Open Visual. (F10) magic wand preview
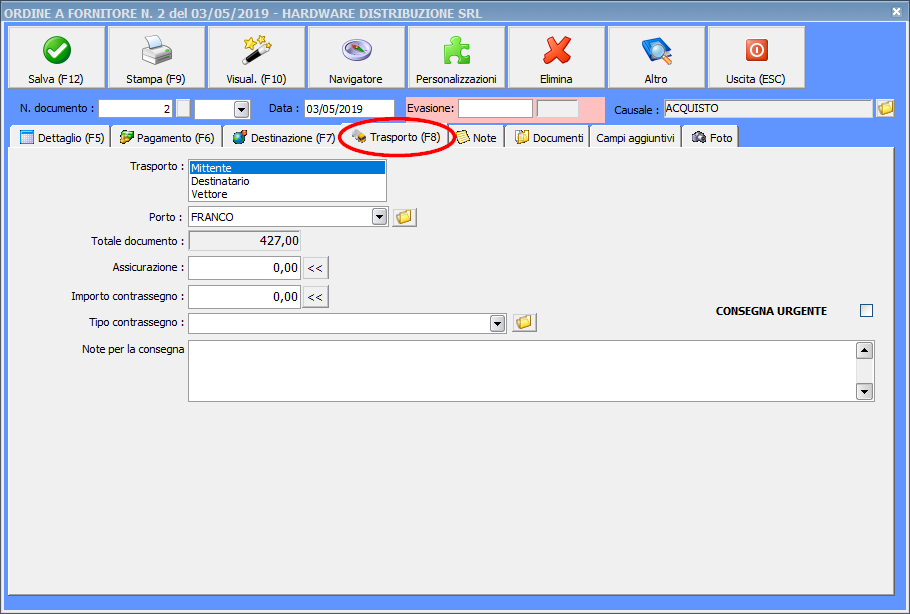 [x=256, y=57]
